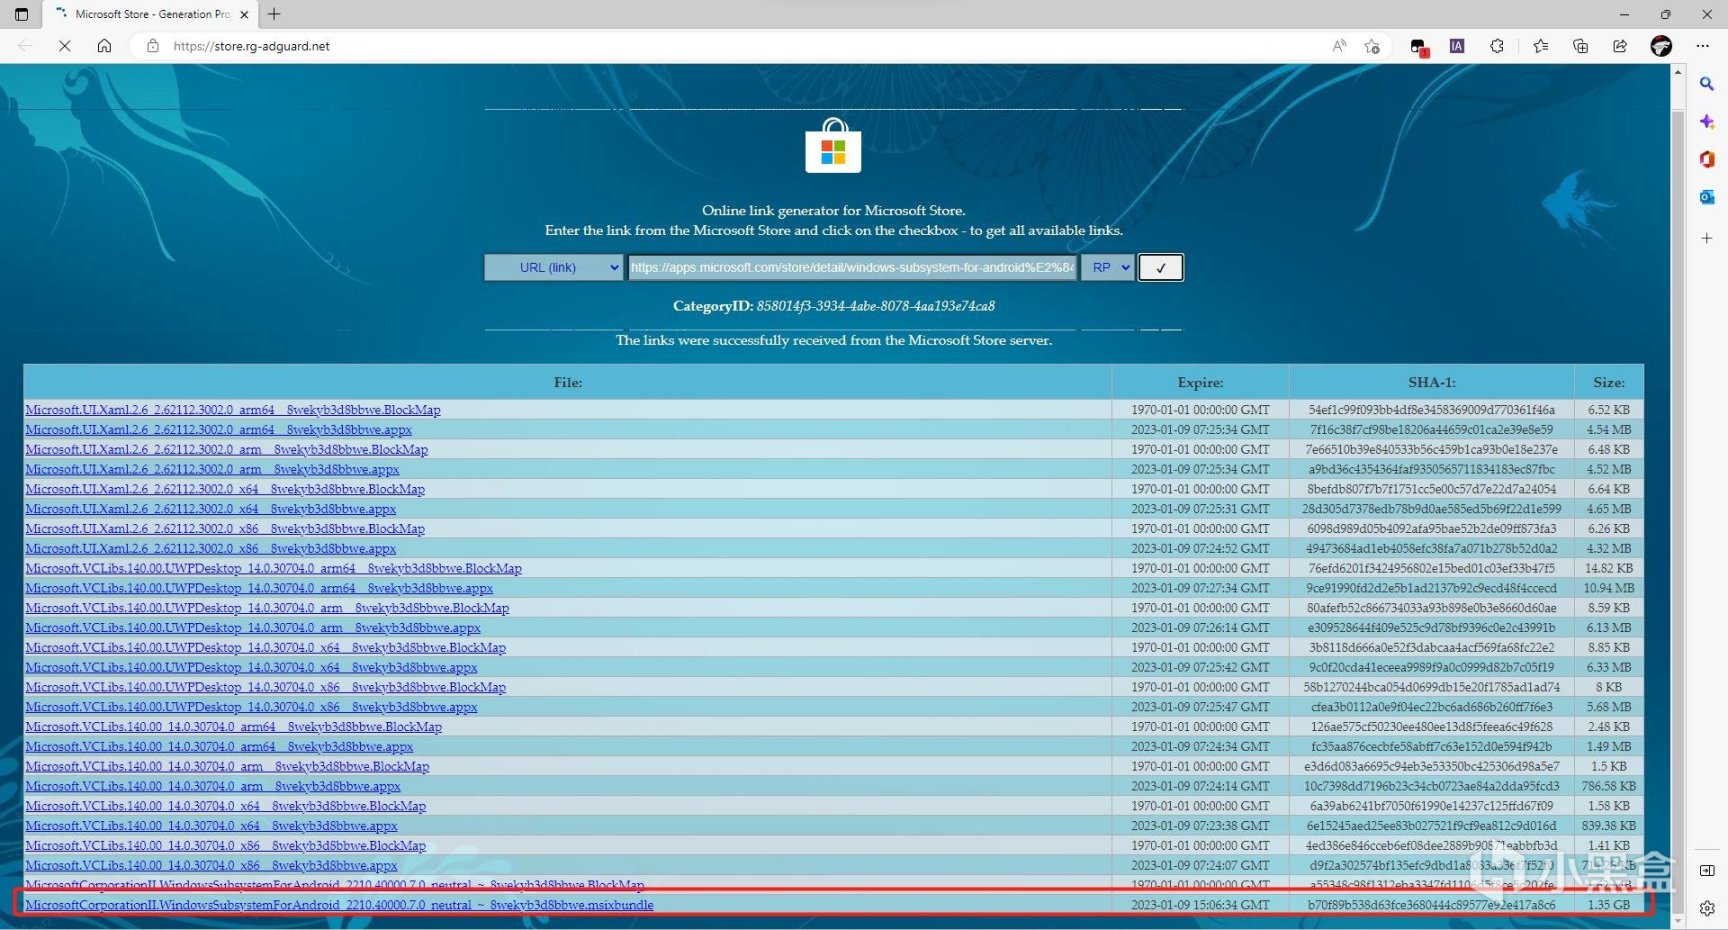Open sidebar layout toggle icon
This screenshot has height=930, width=1728.
coord(1707,871)
